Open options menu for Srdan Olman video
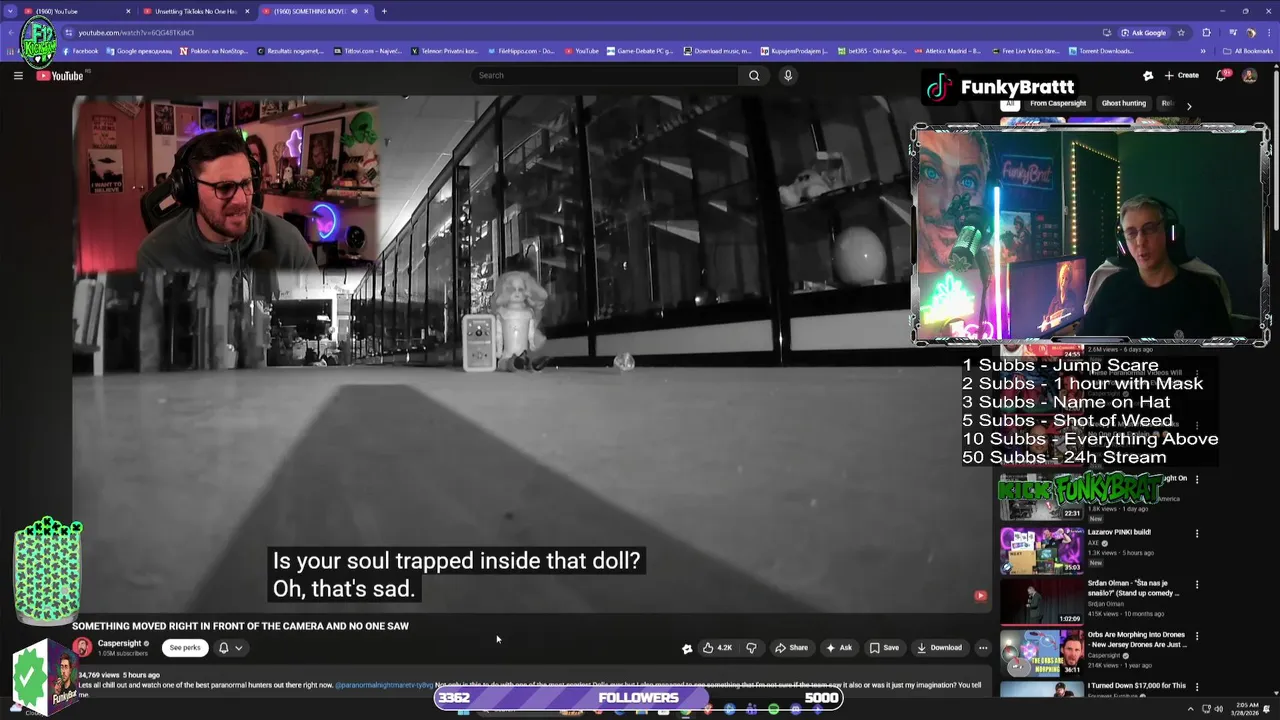This screenshot has width=1280, height=720. (1197, 585)
